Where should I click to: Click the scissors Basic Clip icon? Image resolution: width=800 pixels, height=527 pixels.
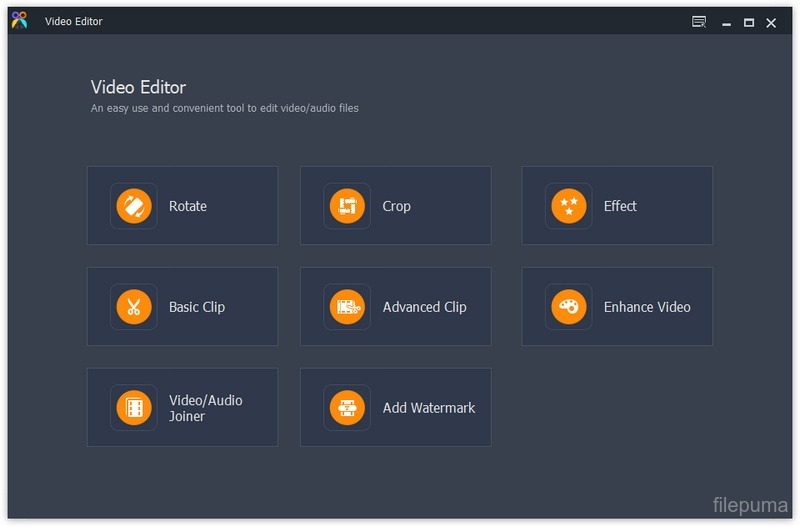coord(133,307)
